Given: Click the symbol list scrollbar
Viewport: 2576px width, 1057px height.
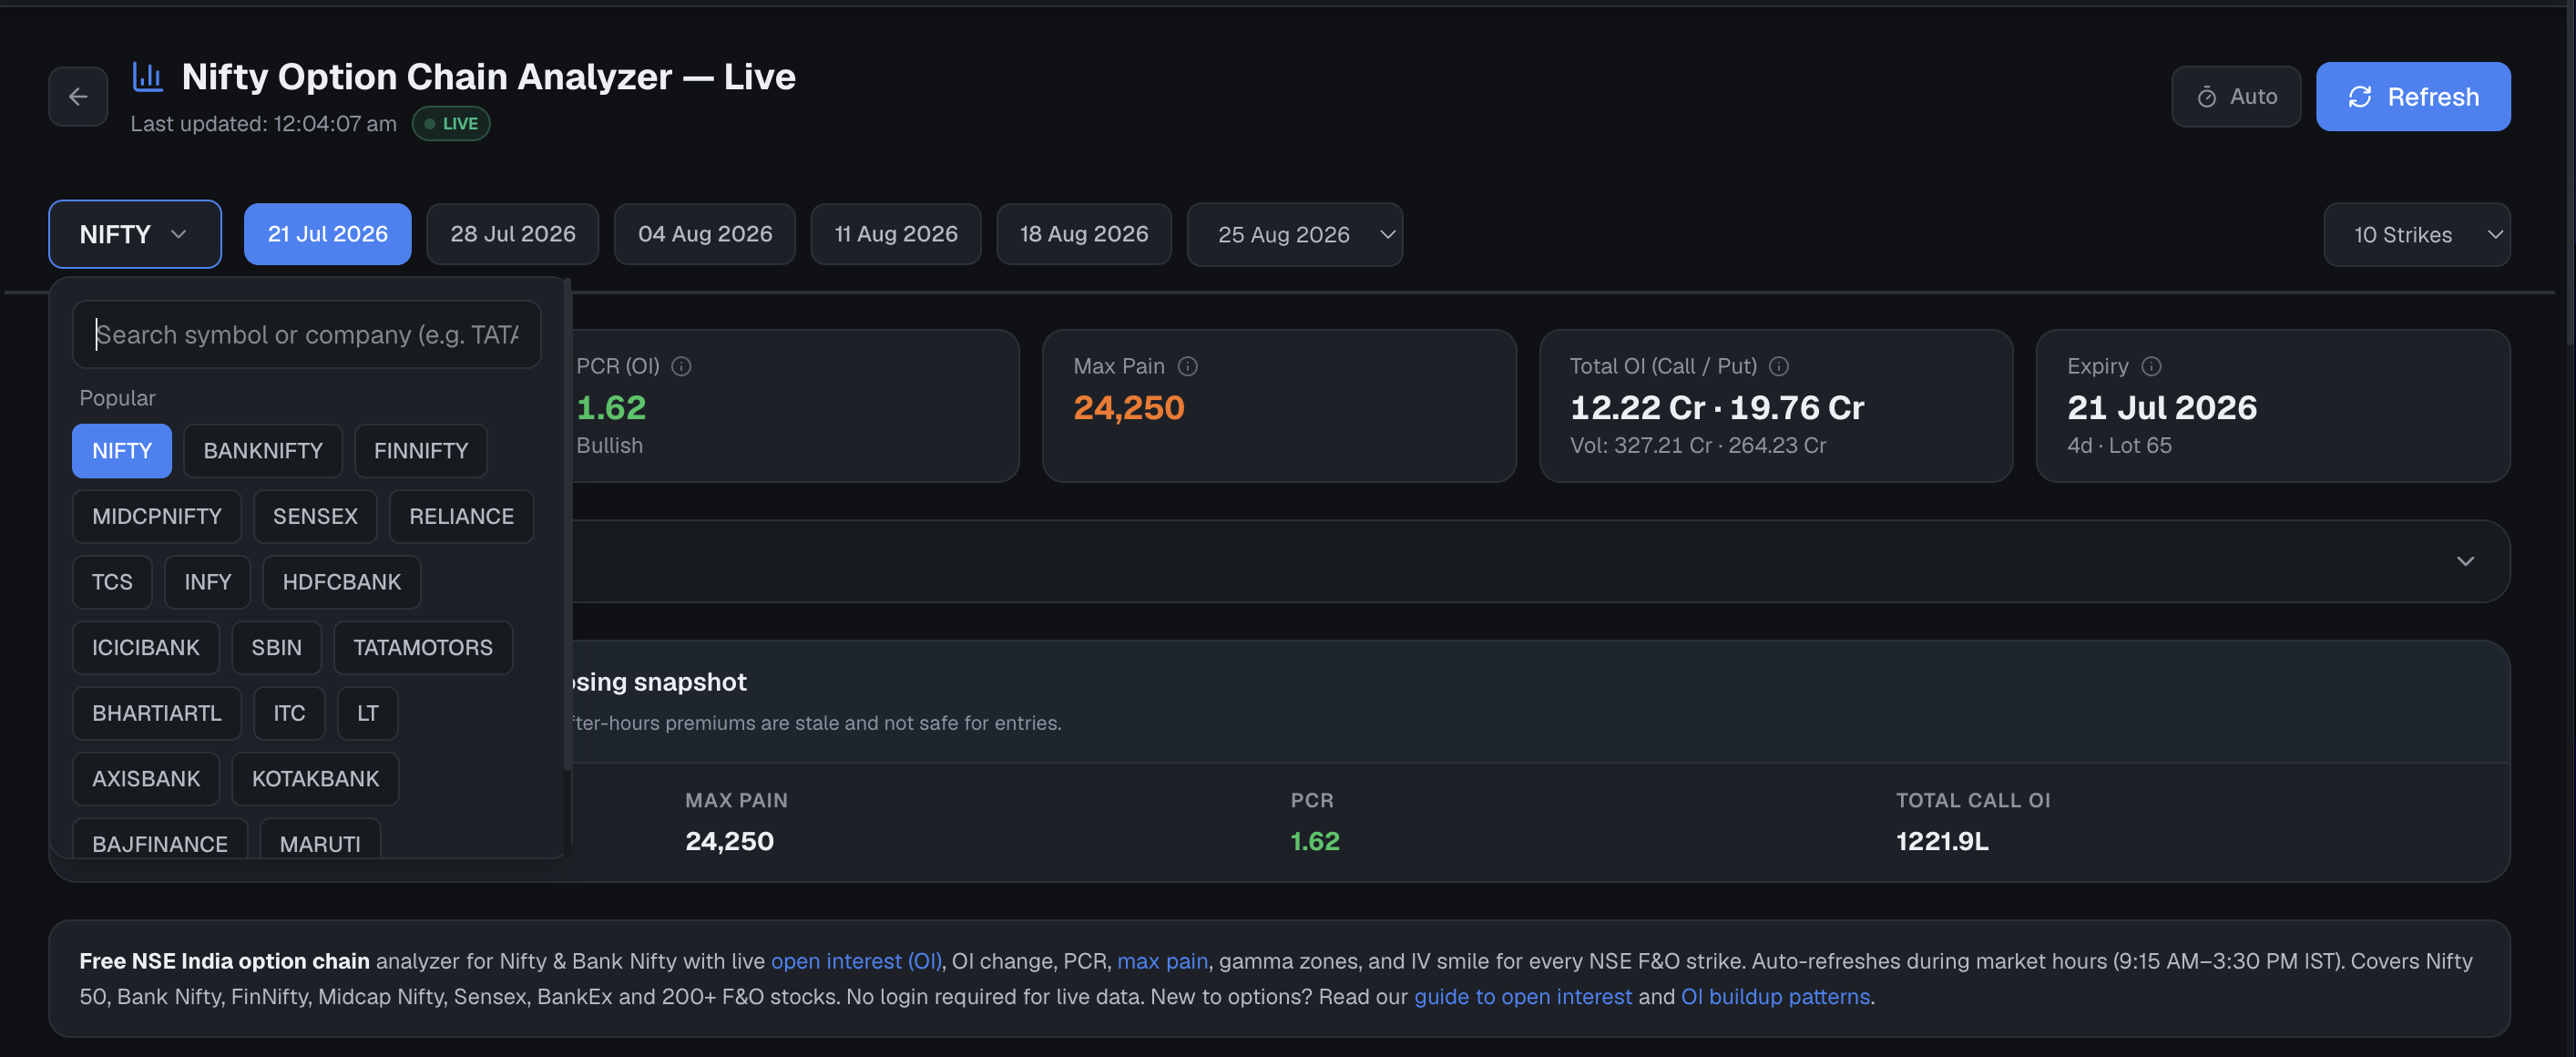Looking at the screenshot, I should (x=567, y=525).
